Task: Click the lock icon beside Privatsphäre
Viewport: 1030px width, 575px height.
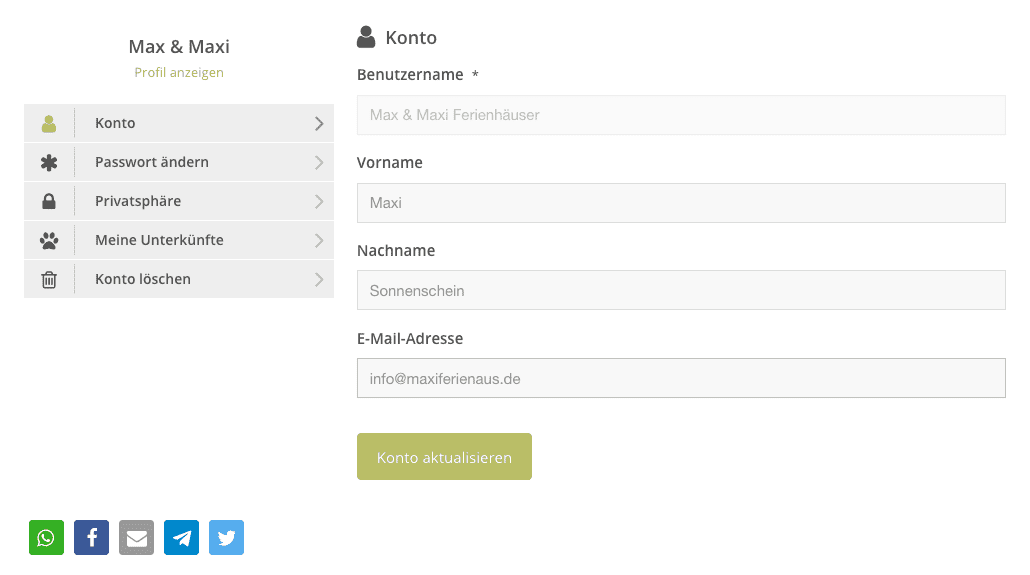Action: click(49, 201)
